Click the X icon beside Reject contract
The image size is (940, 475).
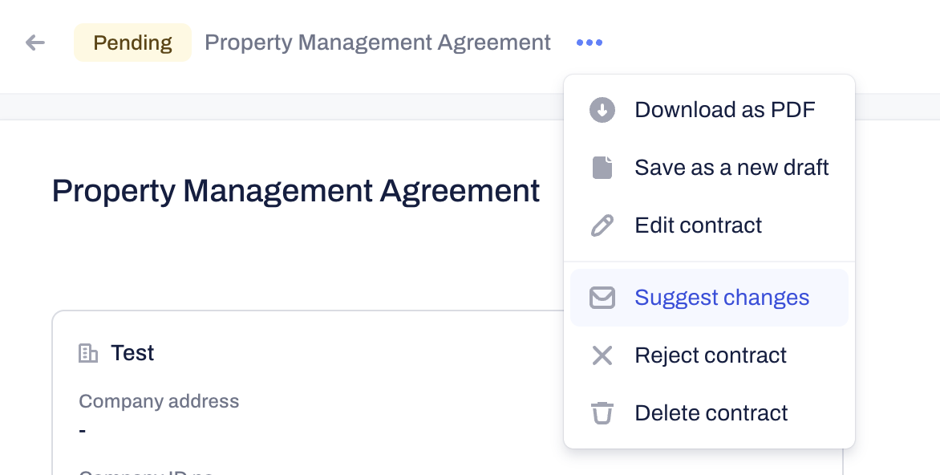click(602, 355)
